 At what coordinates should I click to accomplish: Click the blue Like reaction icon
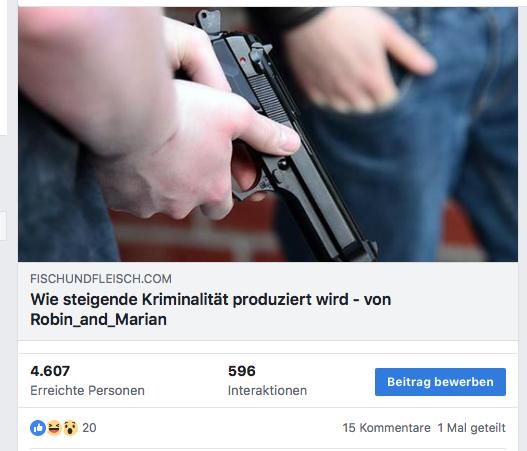pos(38,428)
